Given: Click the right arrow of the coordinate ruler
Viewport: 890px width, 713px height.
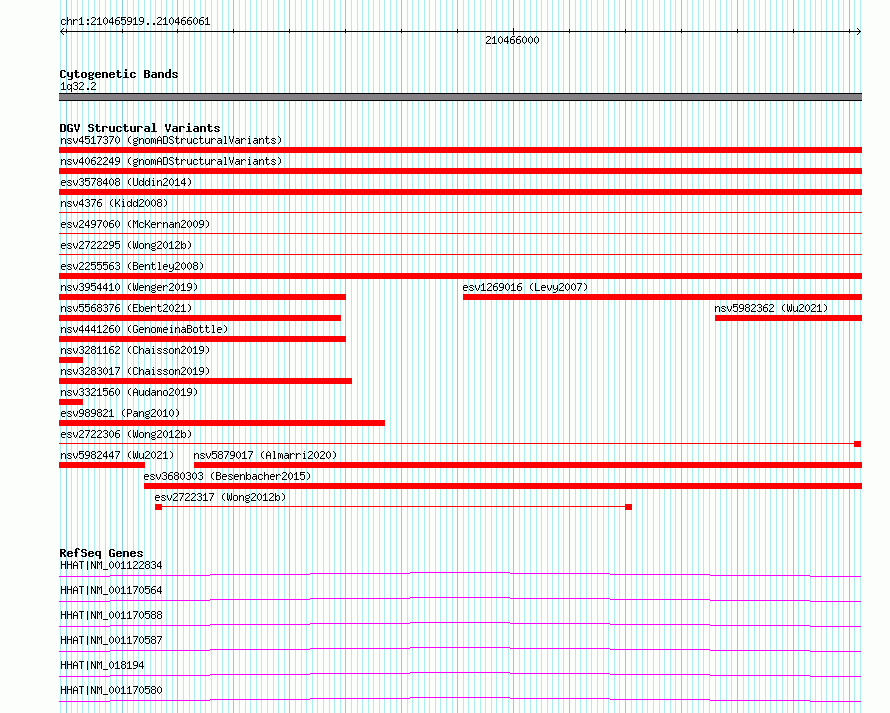Looking at the screenshot, I should click(858, 32).
